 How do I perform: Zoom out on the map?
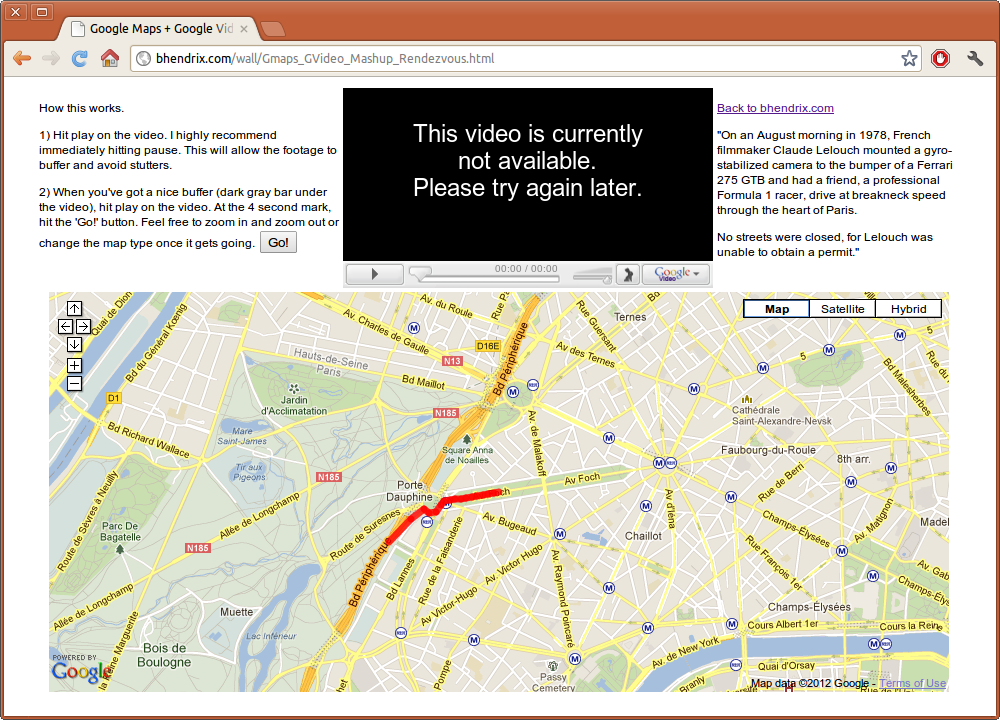pos(74,383)
